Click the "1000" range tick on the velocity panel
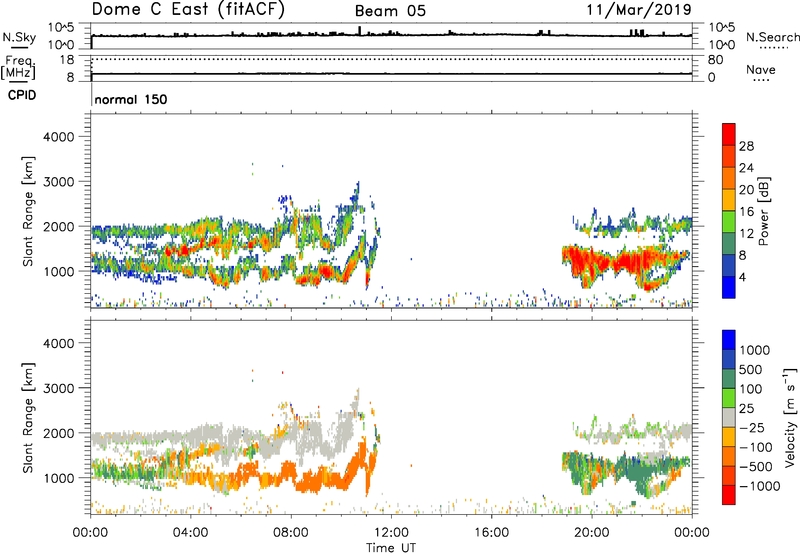This screenshot has width=800, height=554. click(59, 478)
